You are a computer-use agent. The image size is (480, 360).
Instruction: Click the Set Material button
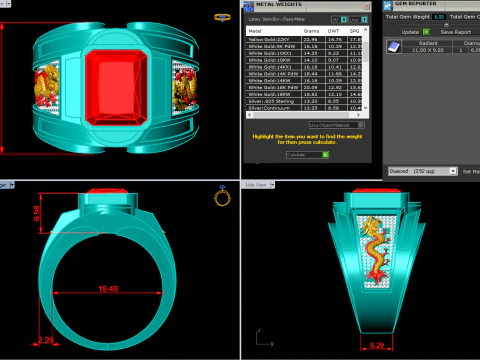pos(471,171)
